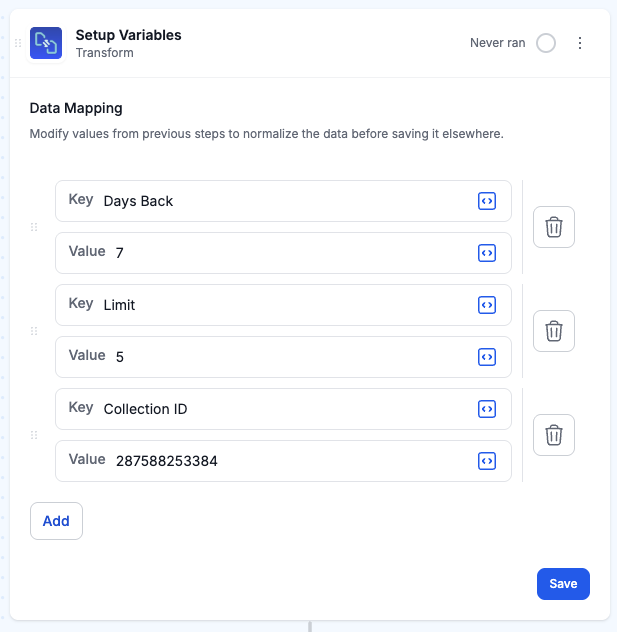Viewport: 617px width, 632px height.
Task: Focus the Days Back key input field
Action: (283, 201)
